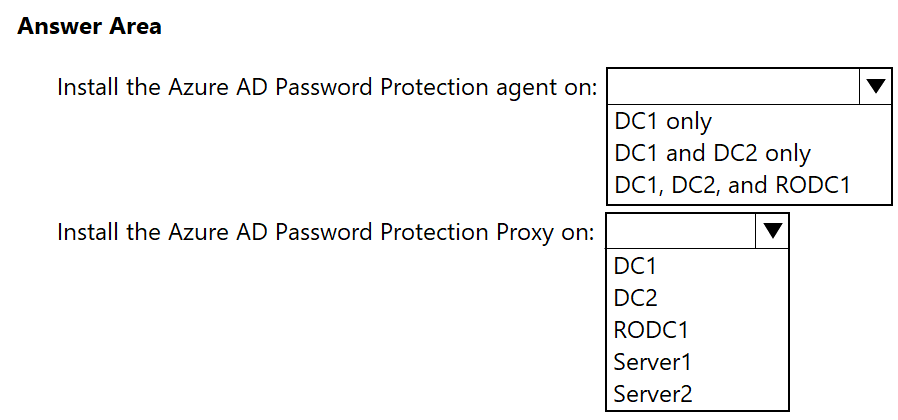The width and height of the screenshot is (898, 420).
Task: Click "Install" at start of Proxy prompt
Action: click(x=88, y=233)
